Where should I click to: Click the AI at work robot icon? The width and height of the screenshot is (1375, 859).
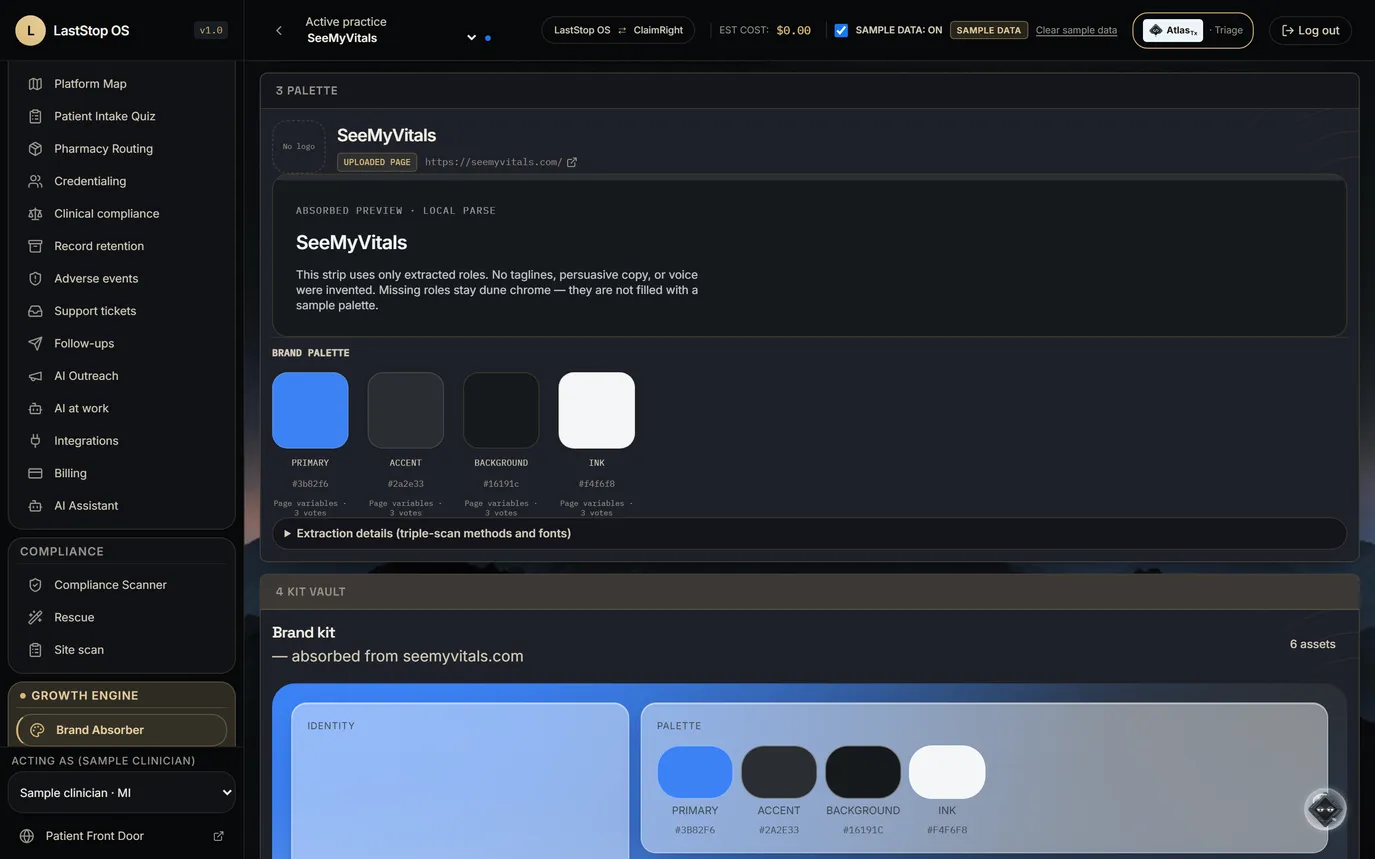[x=35, y=409]
